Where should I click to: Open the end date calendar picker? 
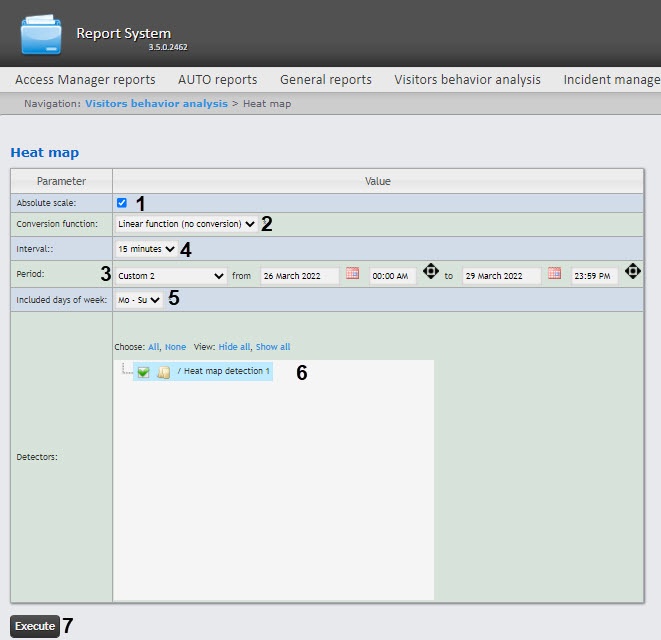(x=554, y=273)
